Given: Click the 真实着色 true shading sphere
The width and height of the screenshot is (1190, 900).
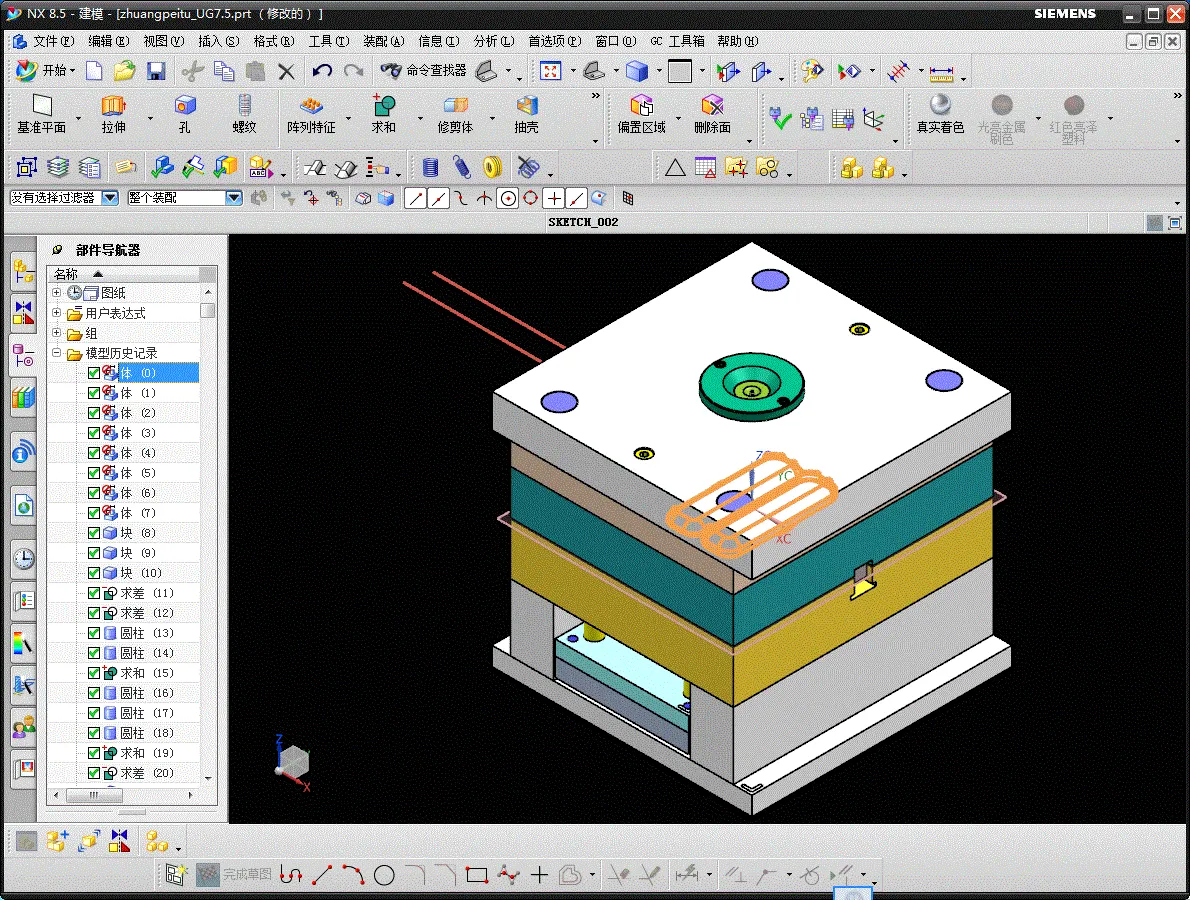Looking at the screenshot, I should [940, 106].
